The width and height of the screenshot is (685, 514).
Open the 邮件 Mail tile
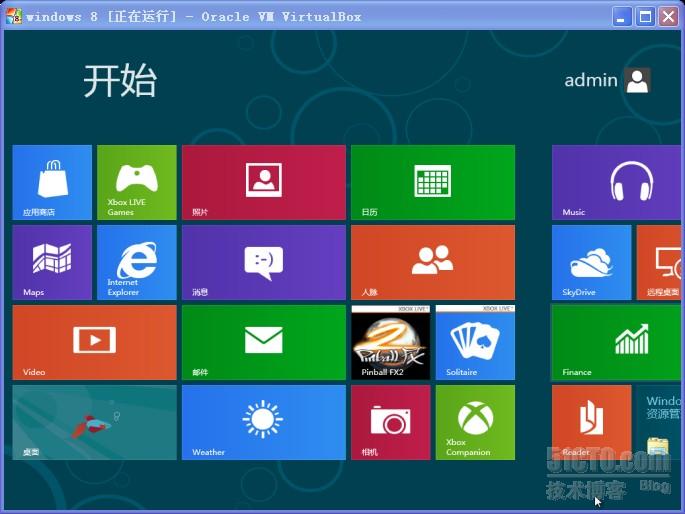tap(264, 342)
